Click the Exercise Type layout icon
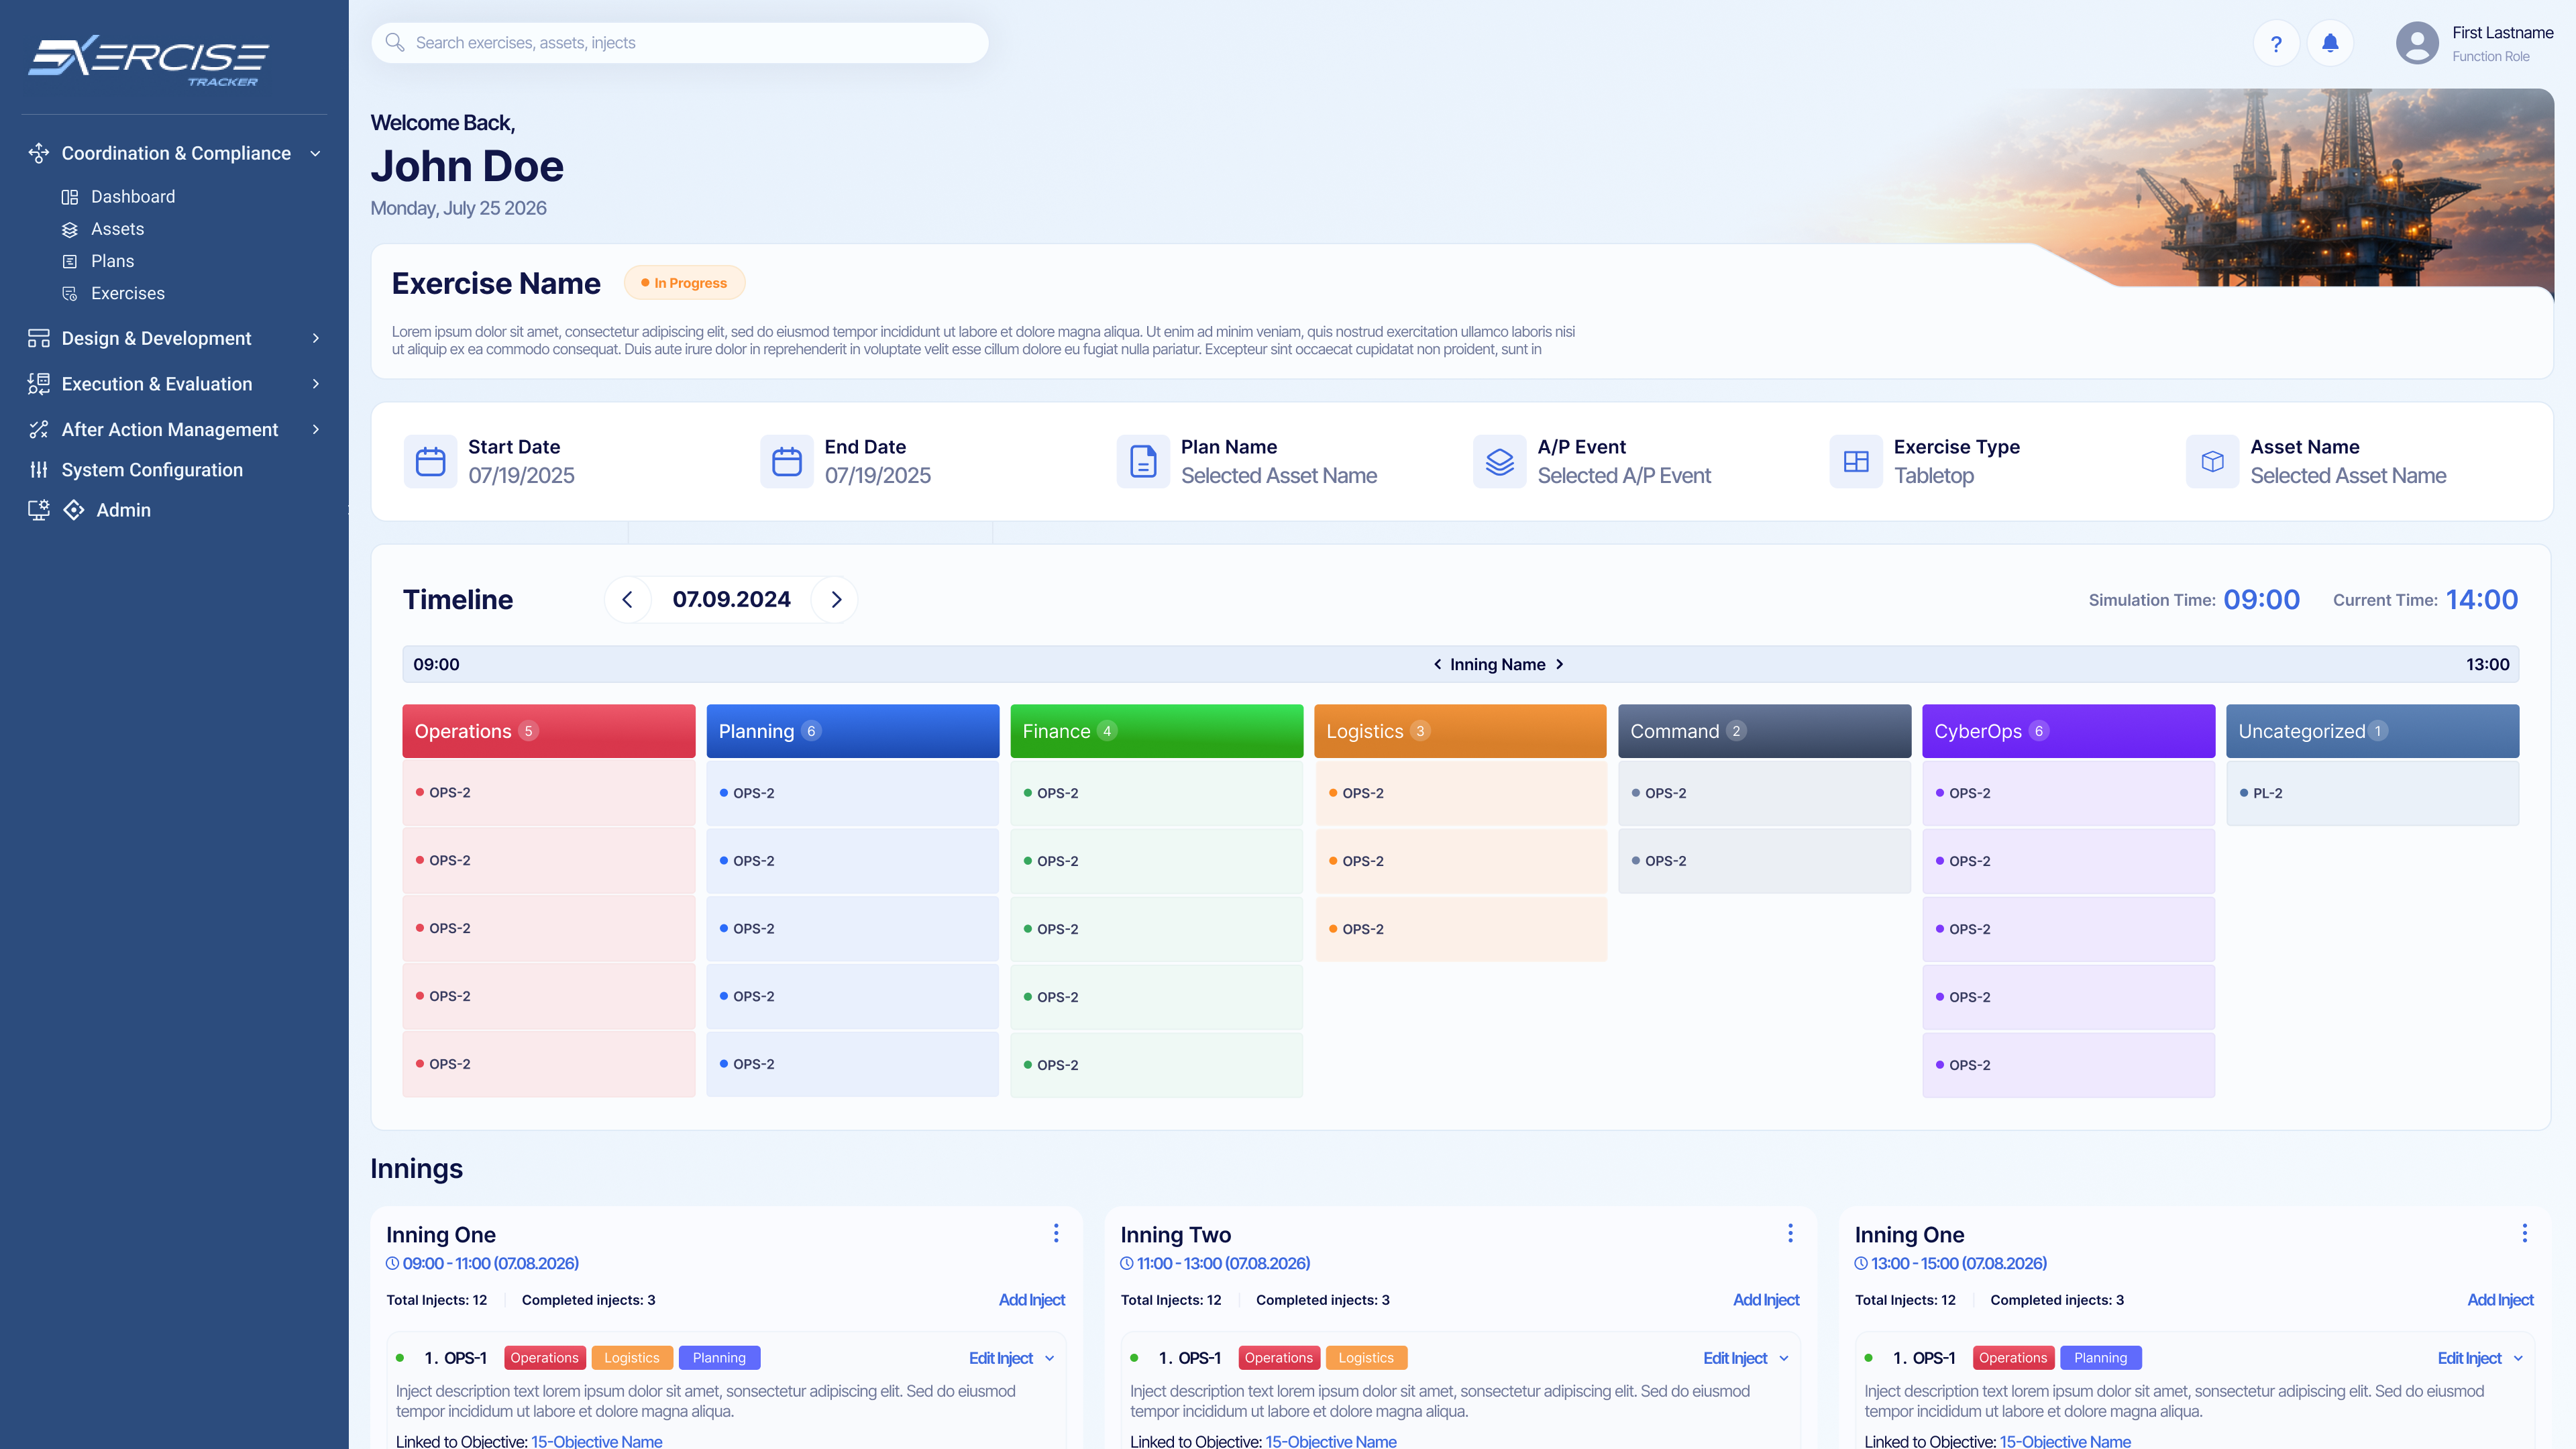This screenshot has width=2576, height=1449. [x=1856, y=461]
